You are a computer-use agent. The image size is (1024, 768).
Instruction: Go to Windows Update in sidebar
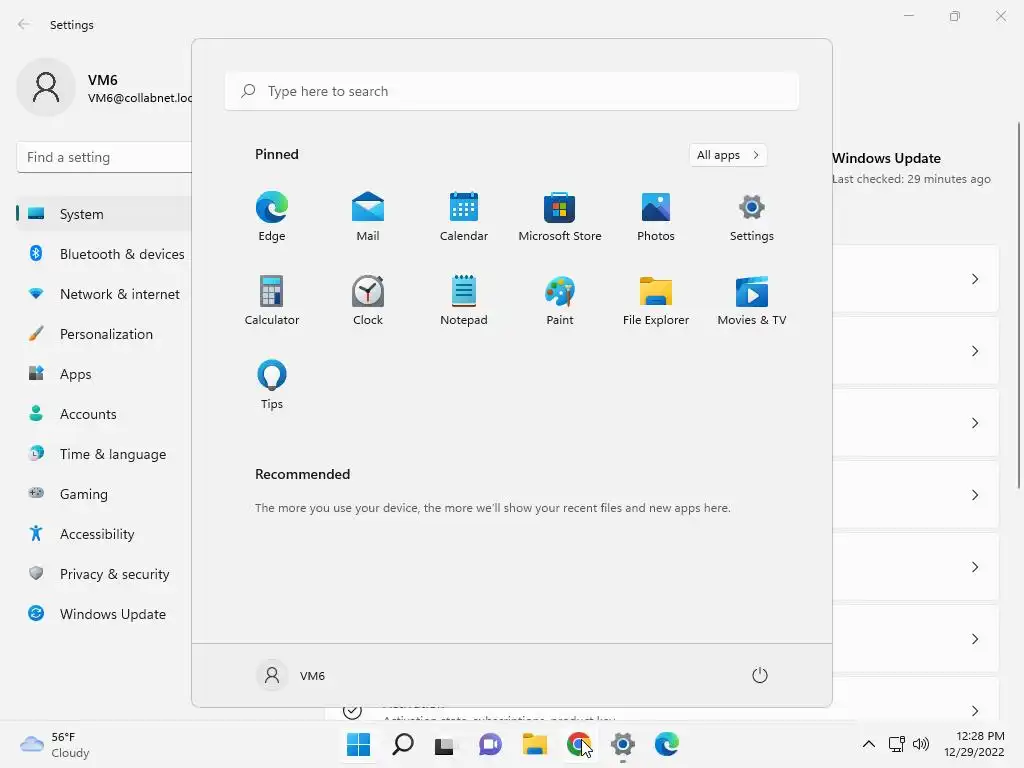104,614
